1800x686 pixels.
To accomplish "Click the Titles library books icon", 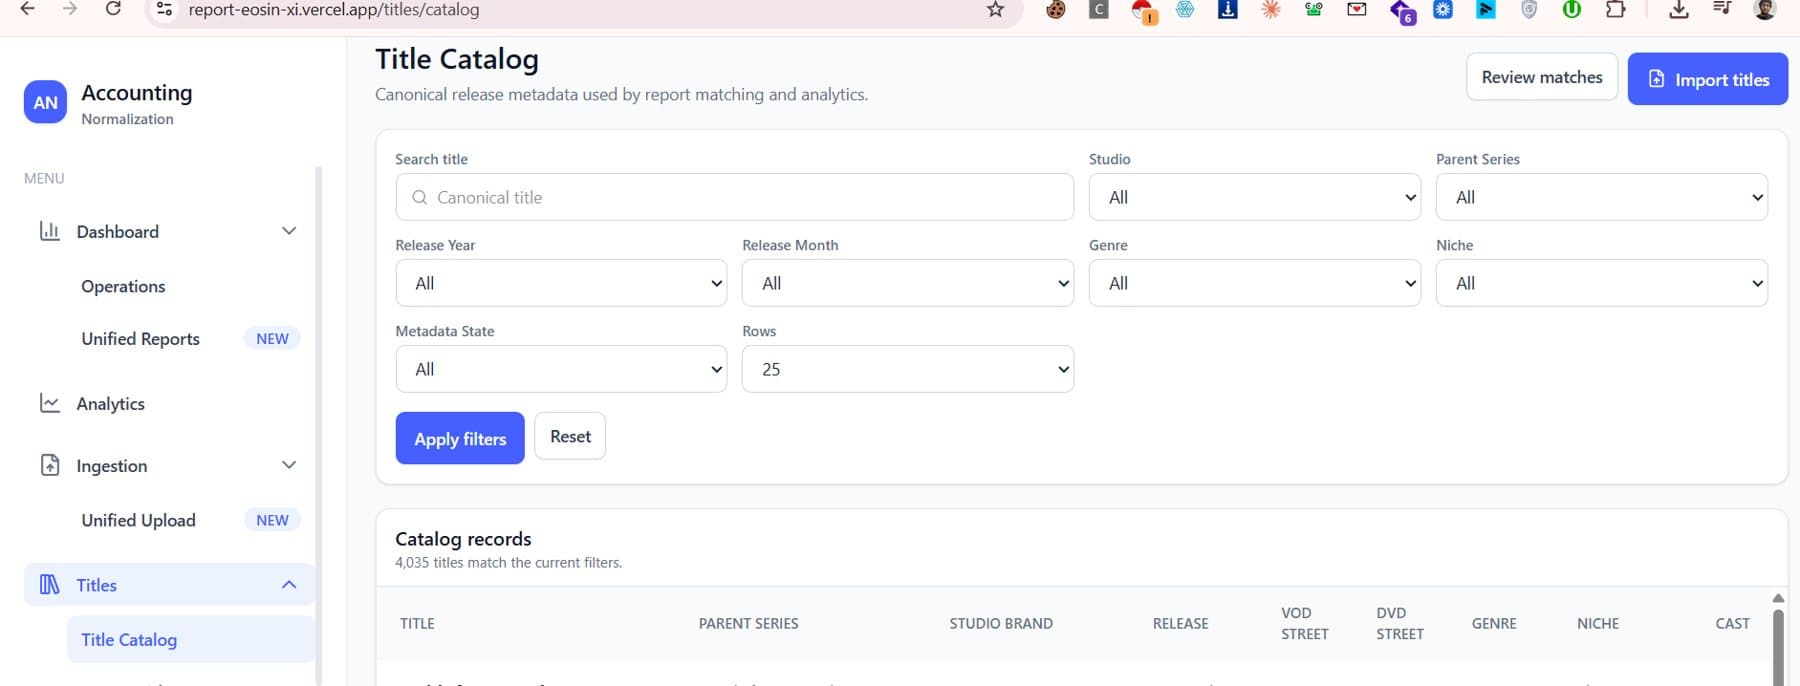I will [x=49, y=584].
